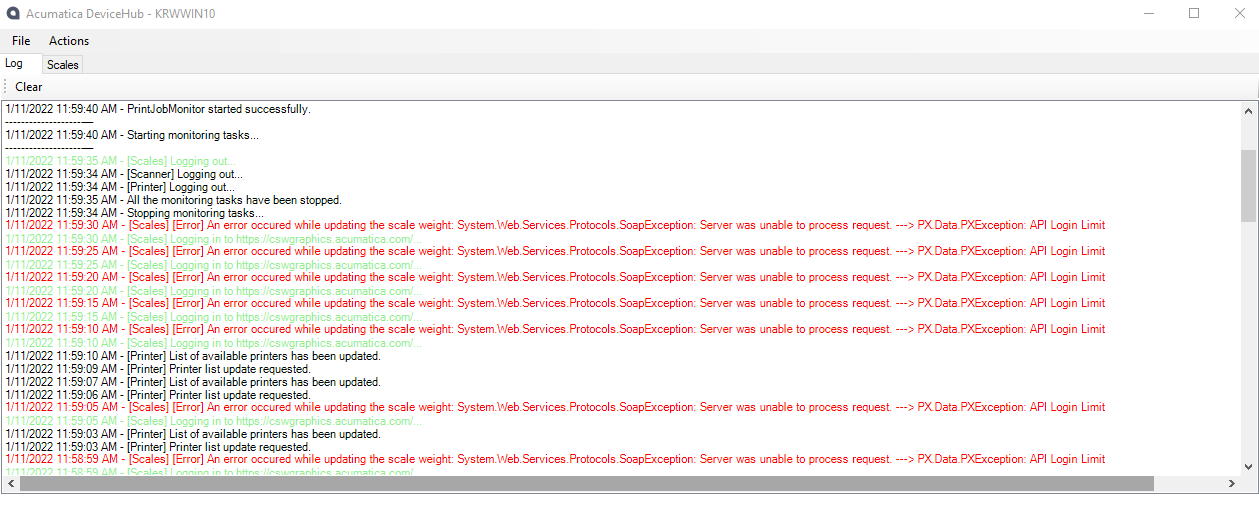Click the vertical scrollbar down arrow
The height and width of the screenshot is (505, 1259).
1248,466
